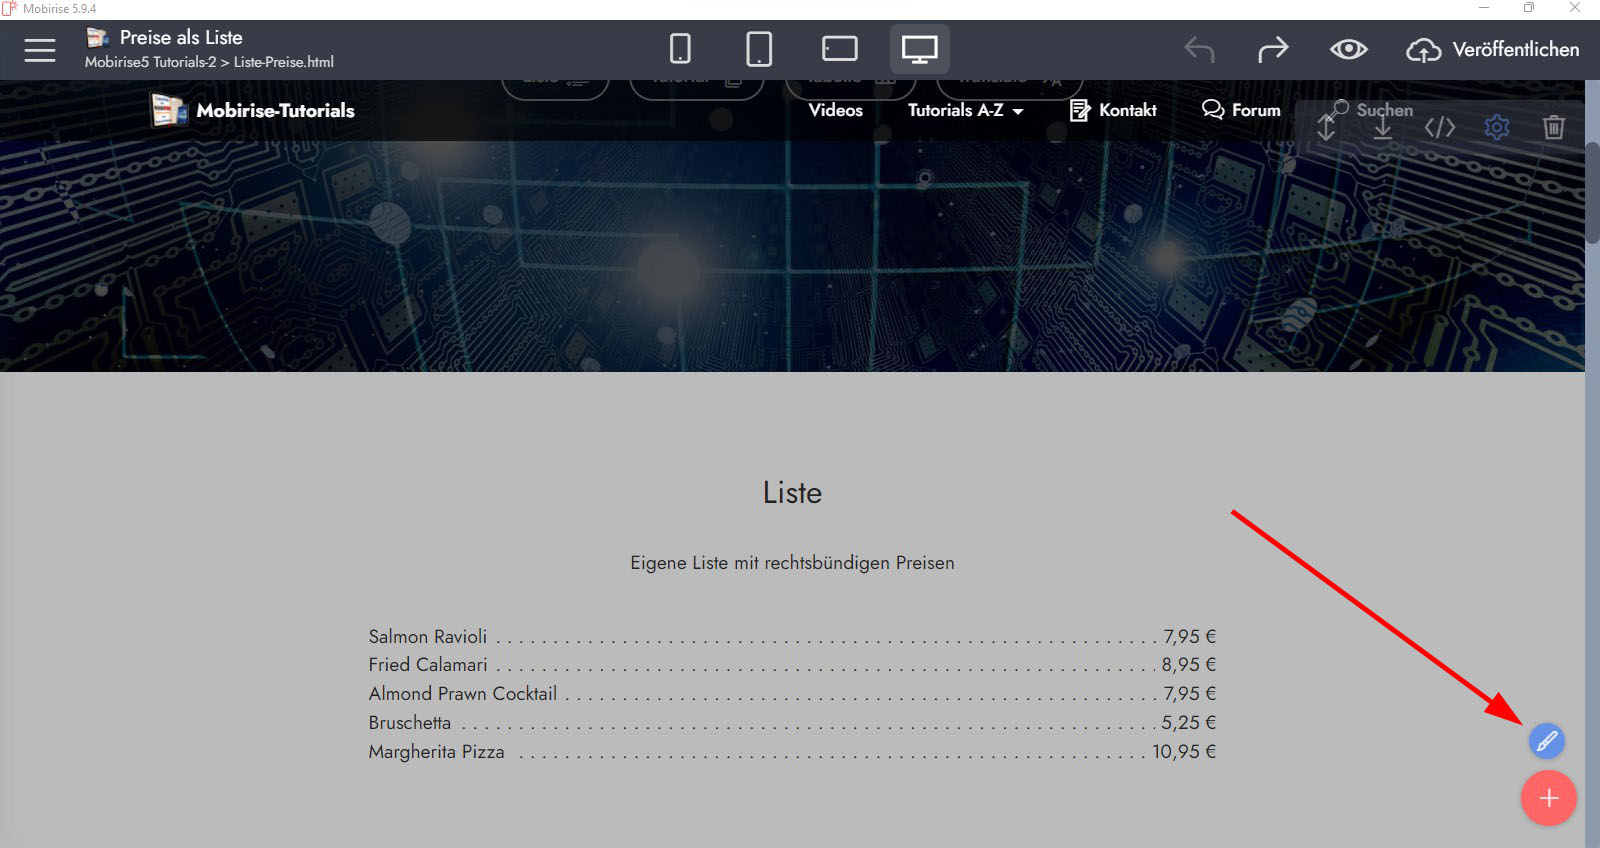Close the Mobirise window
This screenshot has width=1600, height=848.
1575,8
